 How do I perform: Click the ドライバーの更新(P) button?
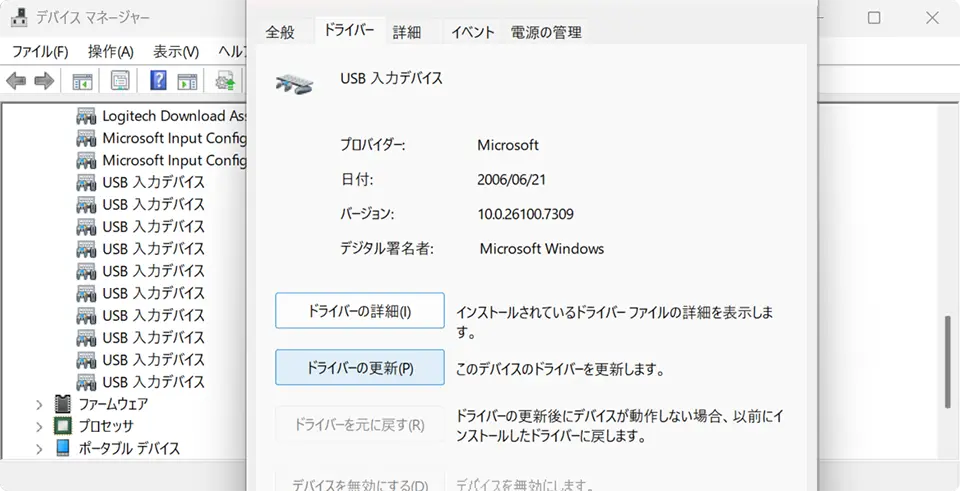coord(359,367)
